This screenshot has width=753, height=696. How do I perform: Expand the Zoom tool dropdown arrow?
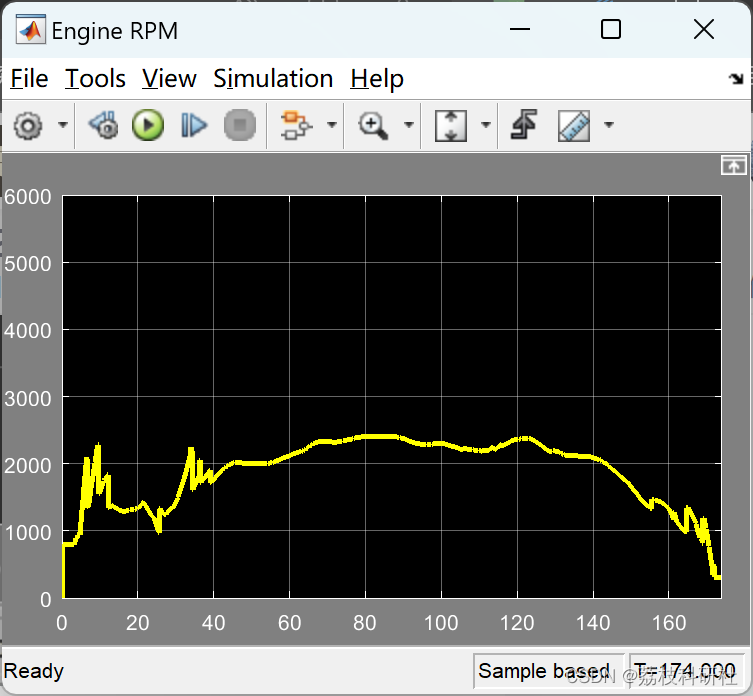pyautogui.click(x=409, y=125)
